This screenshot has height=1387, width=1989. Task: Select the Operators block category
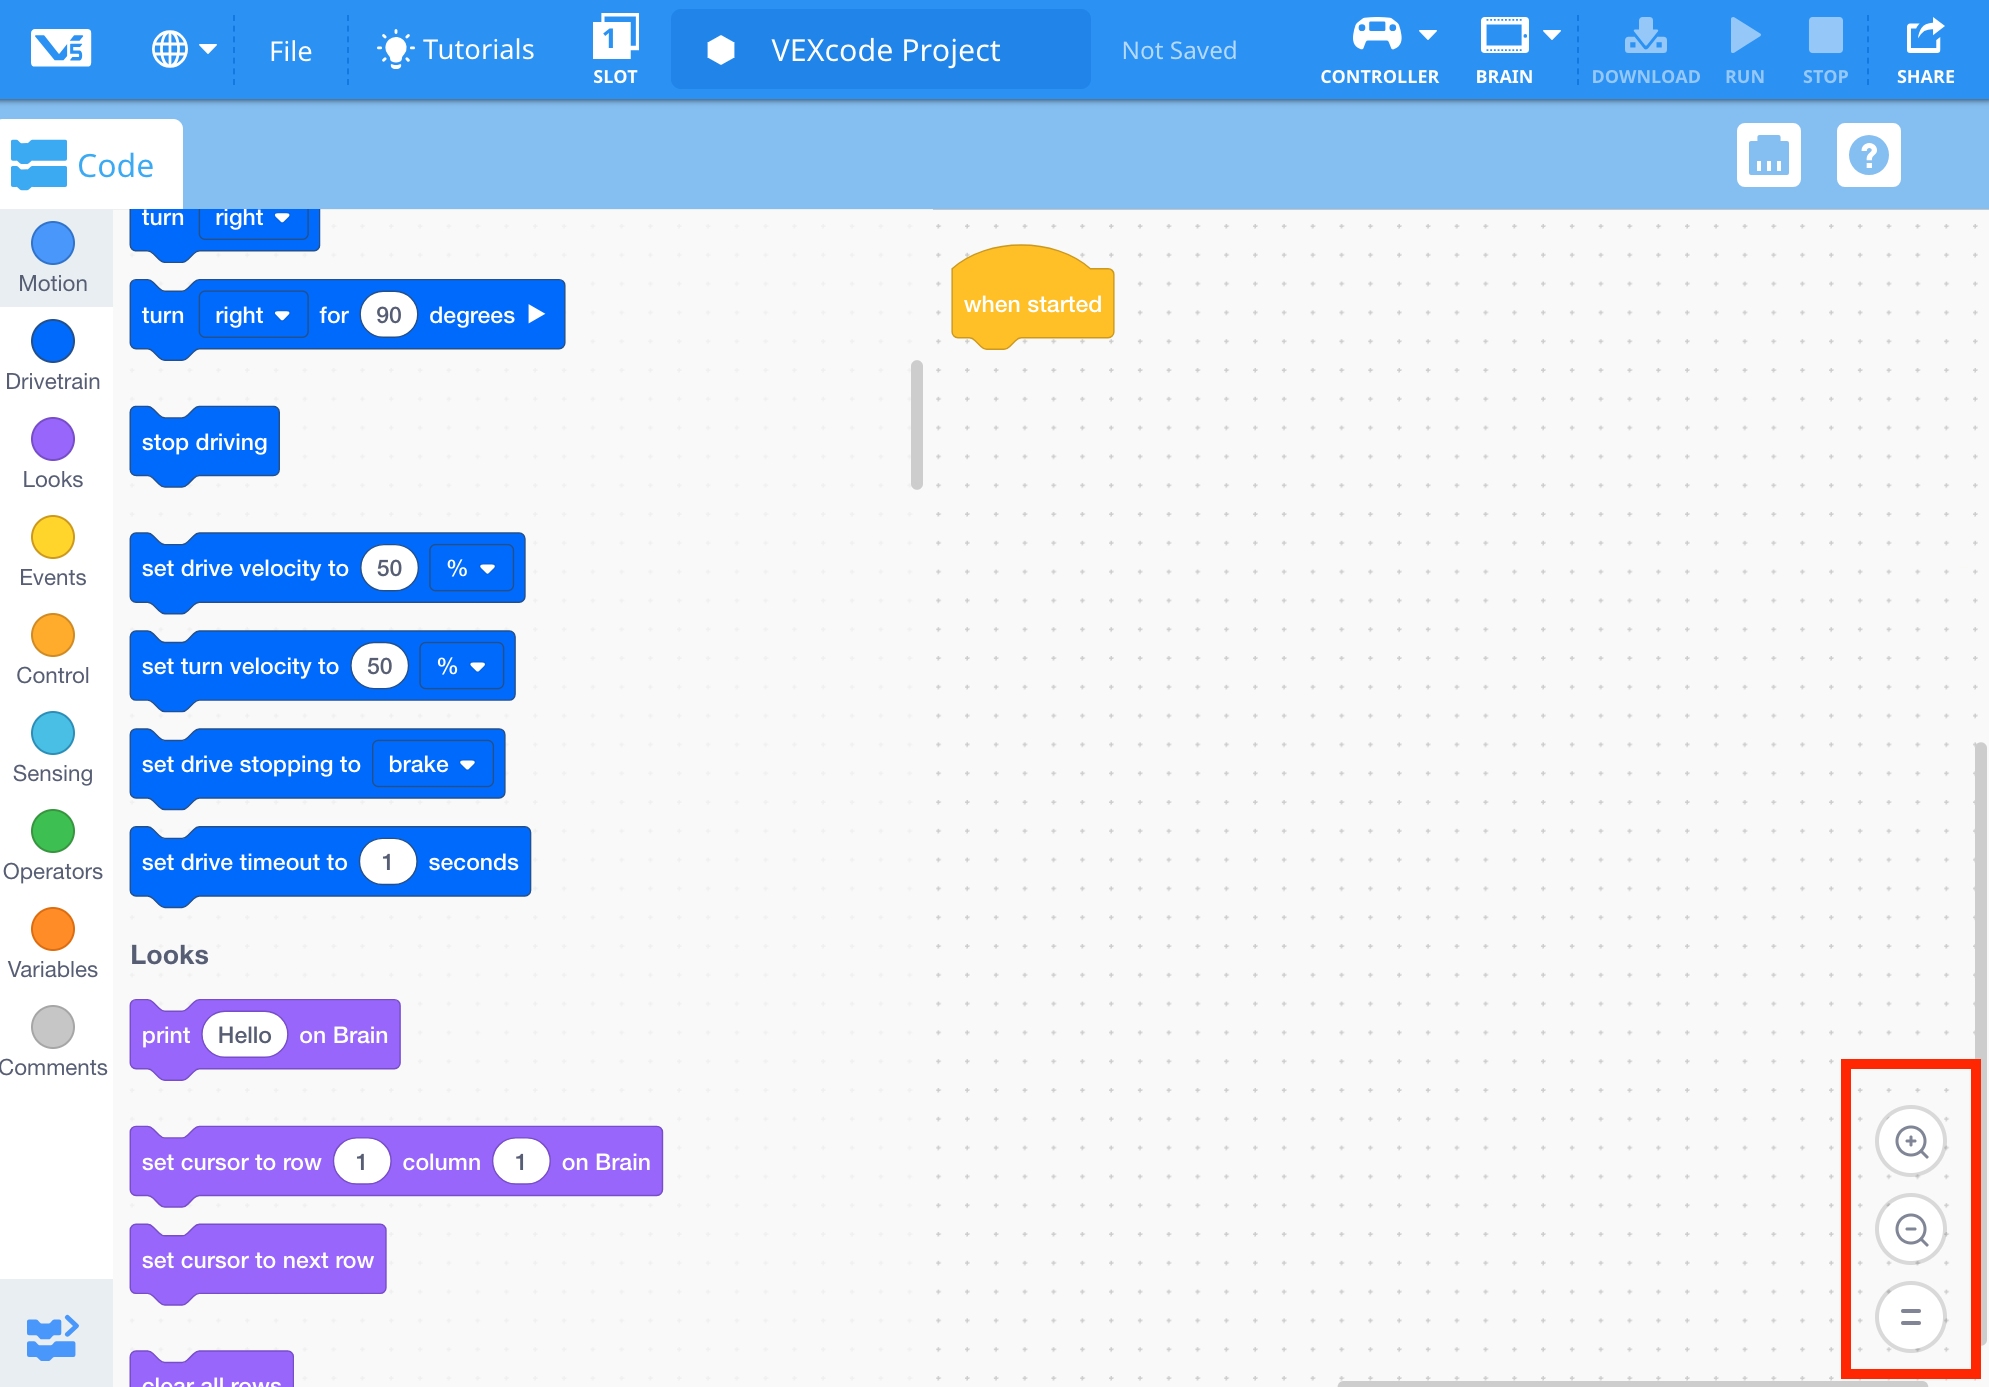point(53,843)
